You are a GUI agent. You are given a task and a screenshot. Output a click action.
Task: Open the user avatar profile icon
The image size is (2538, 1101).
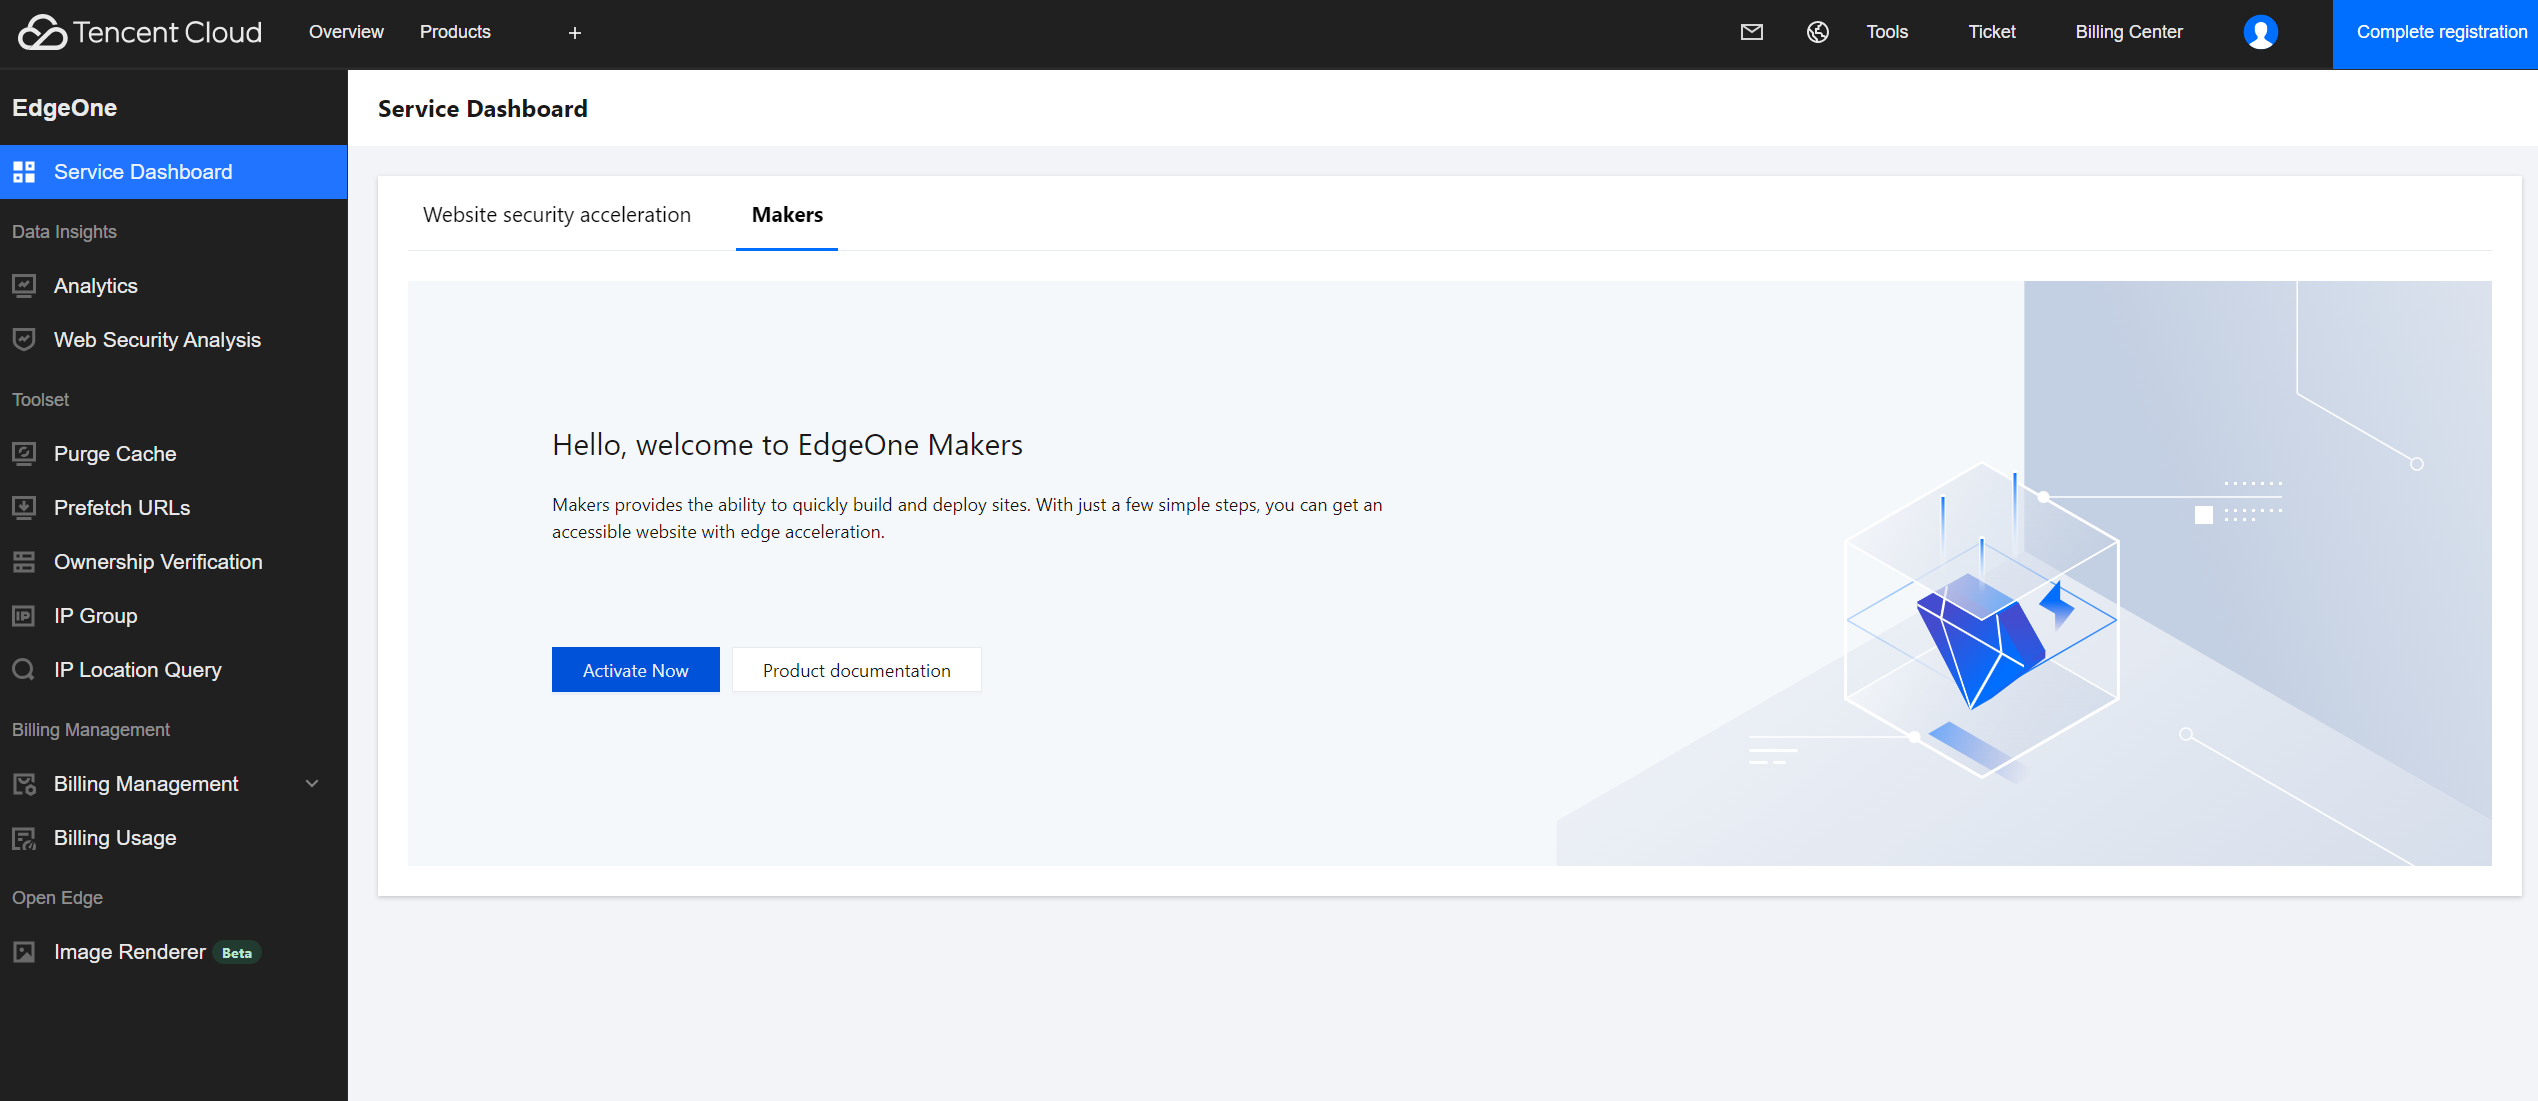2260,32
